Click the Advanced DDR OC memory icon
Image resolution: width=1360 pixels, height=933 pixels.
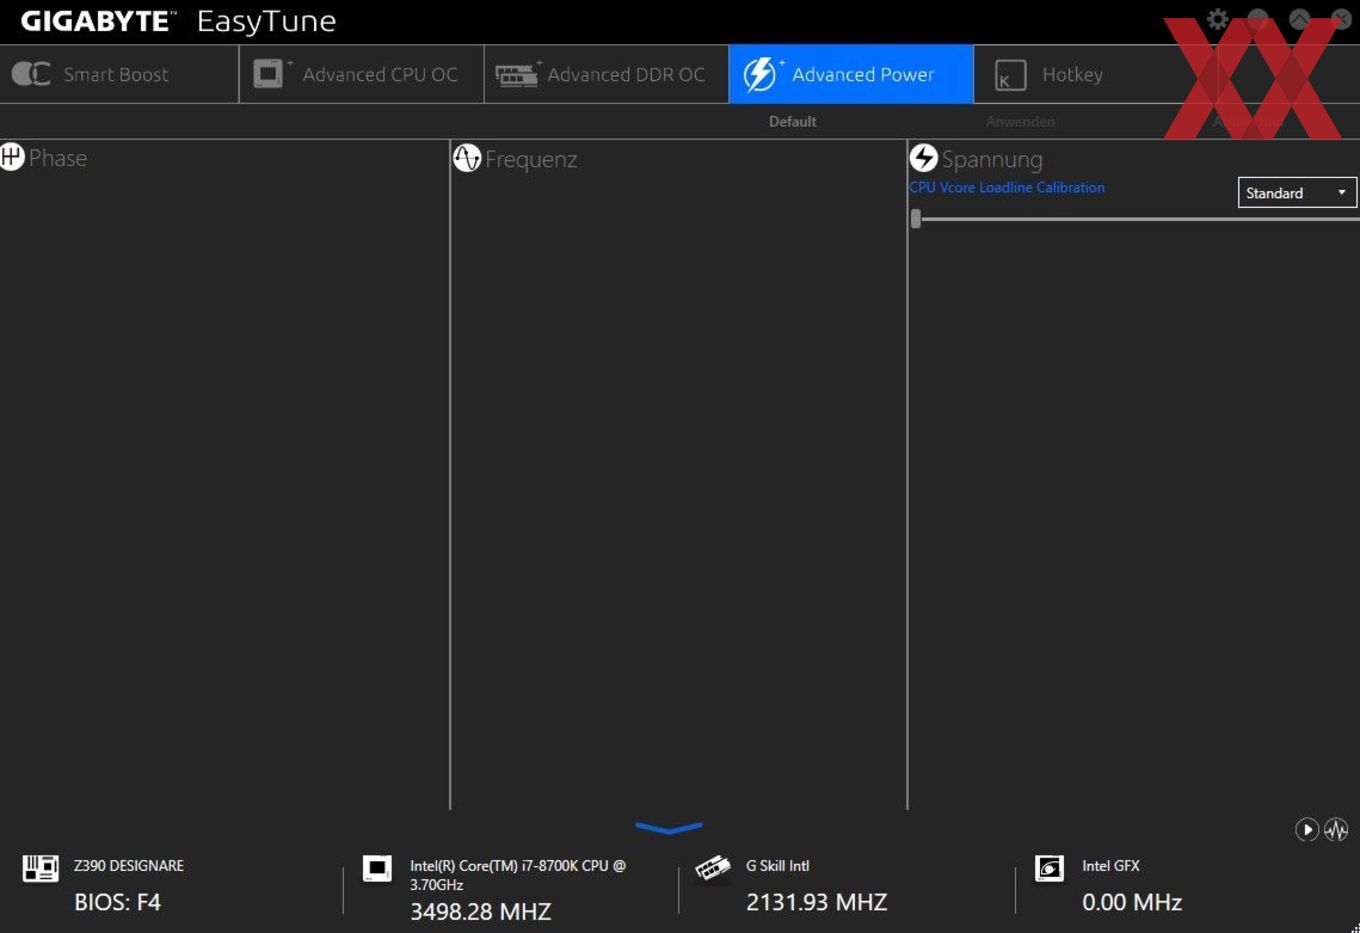[x=517, y=75]
